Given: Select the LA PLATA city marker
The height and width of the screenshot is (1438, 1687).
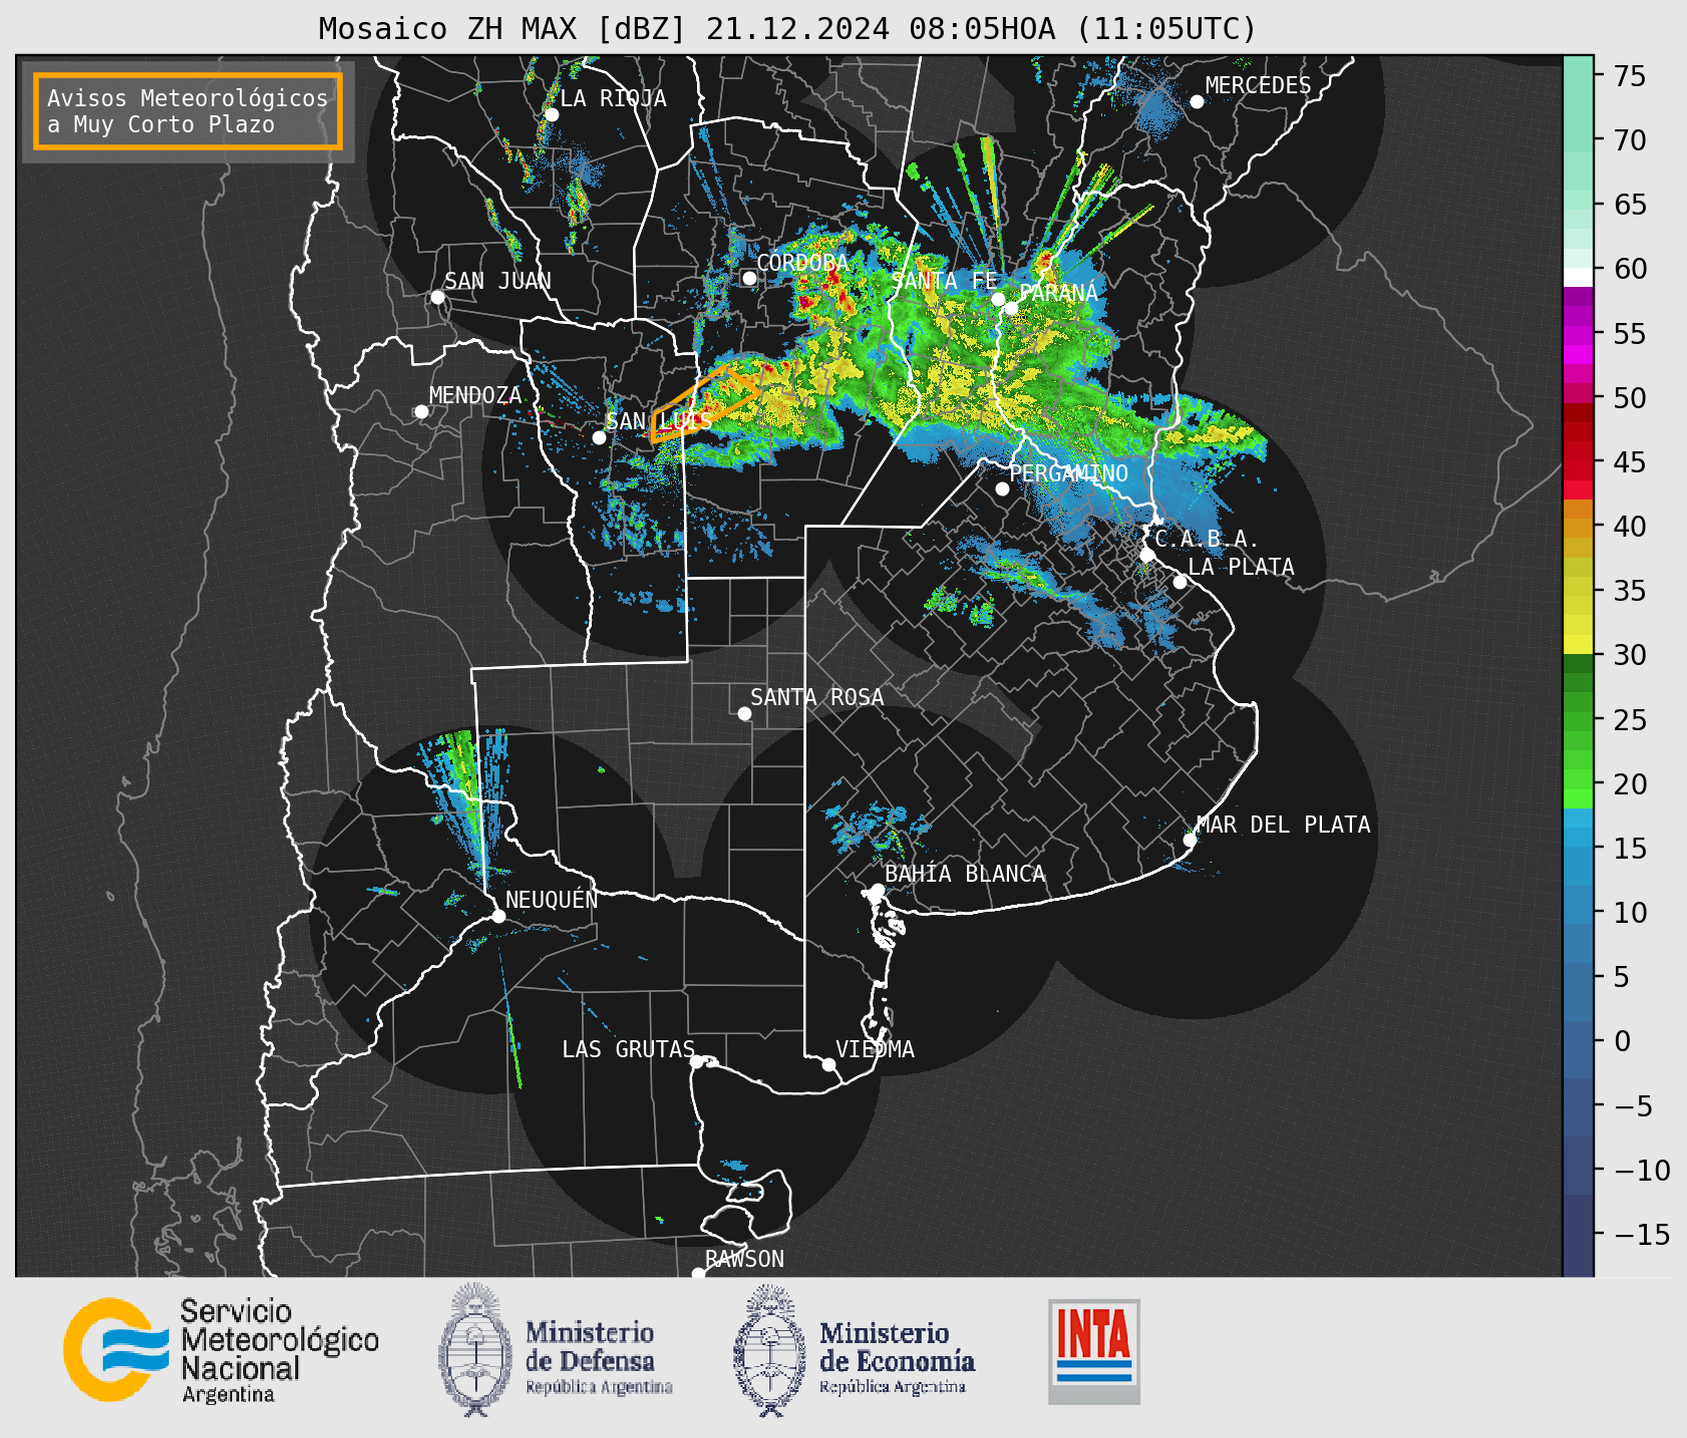Looking at the screenshot, I should tap(1180, 582).
